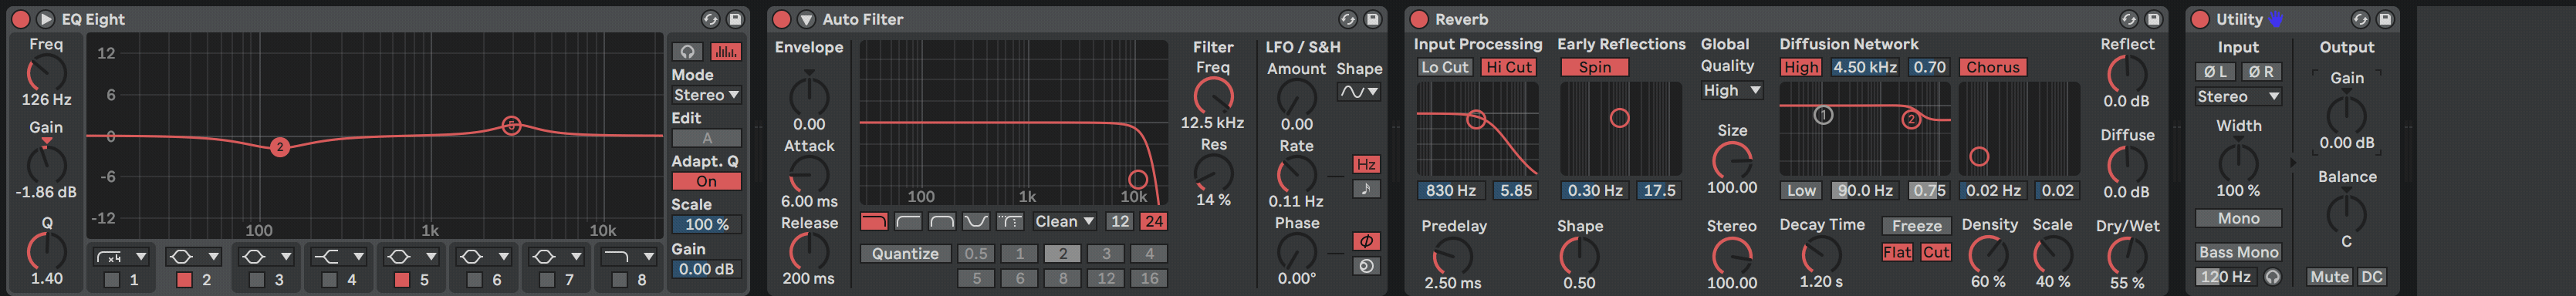Select 12 dB filter slope

[x=1120, y=221]
